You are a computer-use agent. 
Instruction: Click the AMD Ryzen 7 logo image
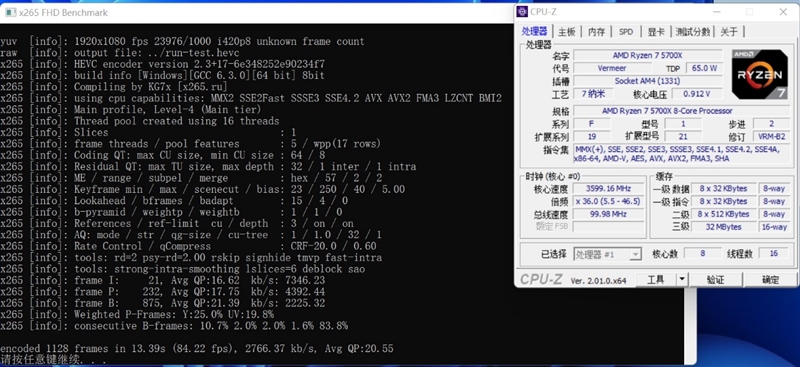760,75
